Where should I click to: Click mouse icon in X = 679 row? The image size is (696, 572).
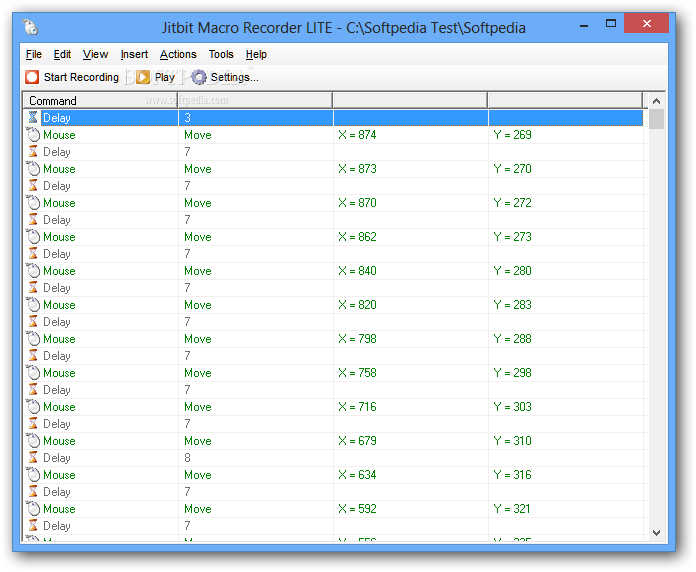(x=33, y=441)
